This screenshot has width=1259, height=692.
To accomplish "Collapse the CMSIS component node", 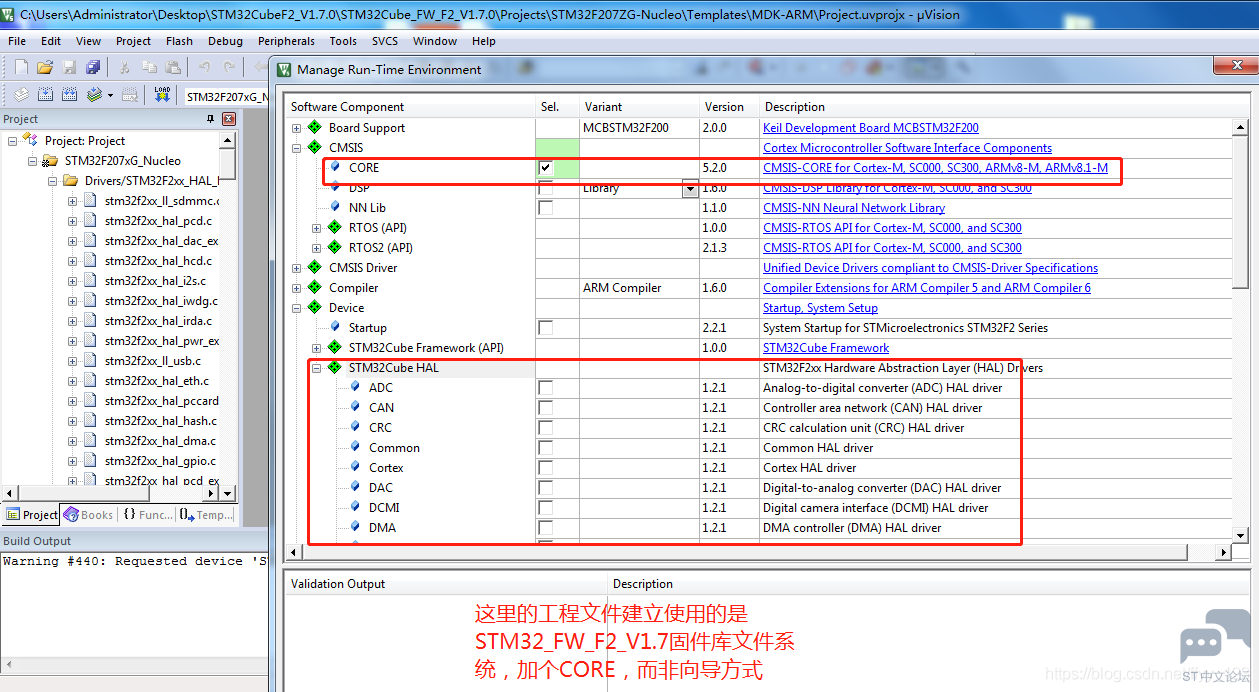I will (296, 148).
